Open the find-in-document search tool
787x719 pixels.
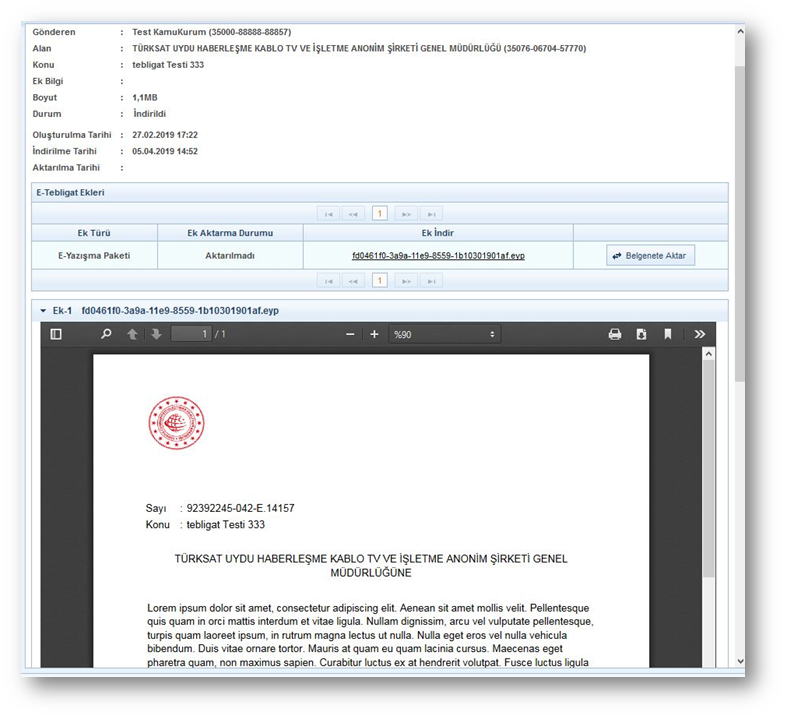[x=106, y=334]
